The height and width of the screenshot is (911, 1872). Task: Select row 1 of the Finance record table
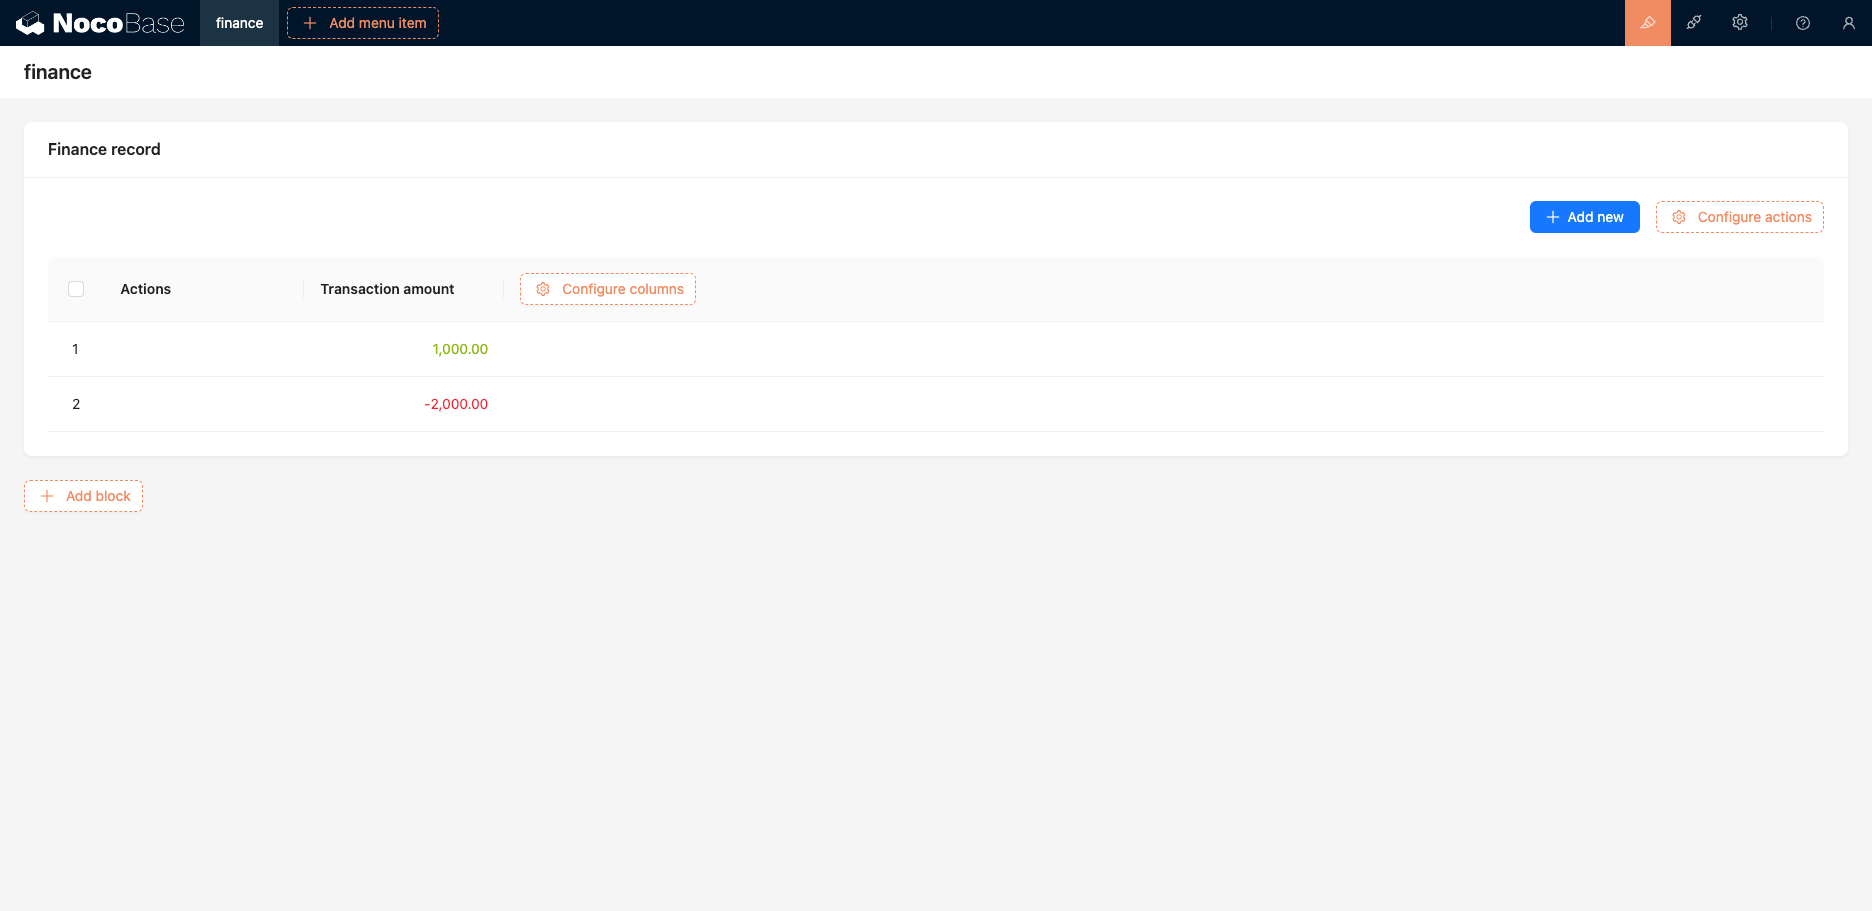pyautogui.click(x=75, y=349)
